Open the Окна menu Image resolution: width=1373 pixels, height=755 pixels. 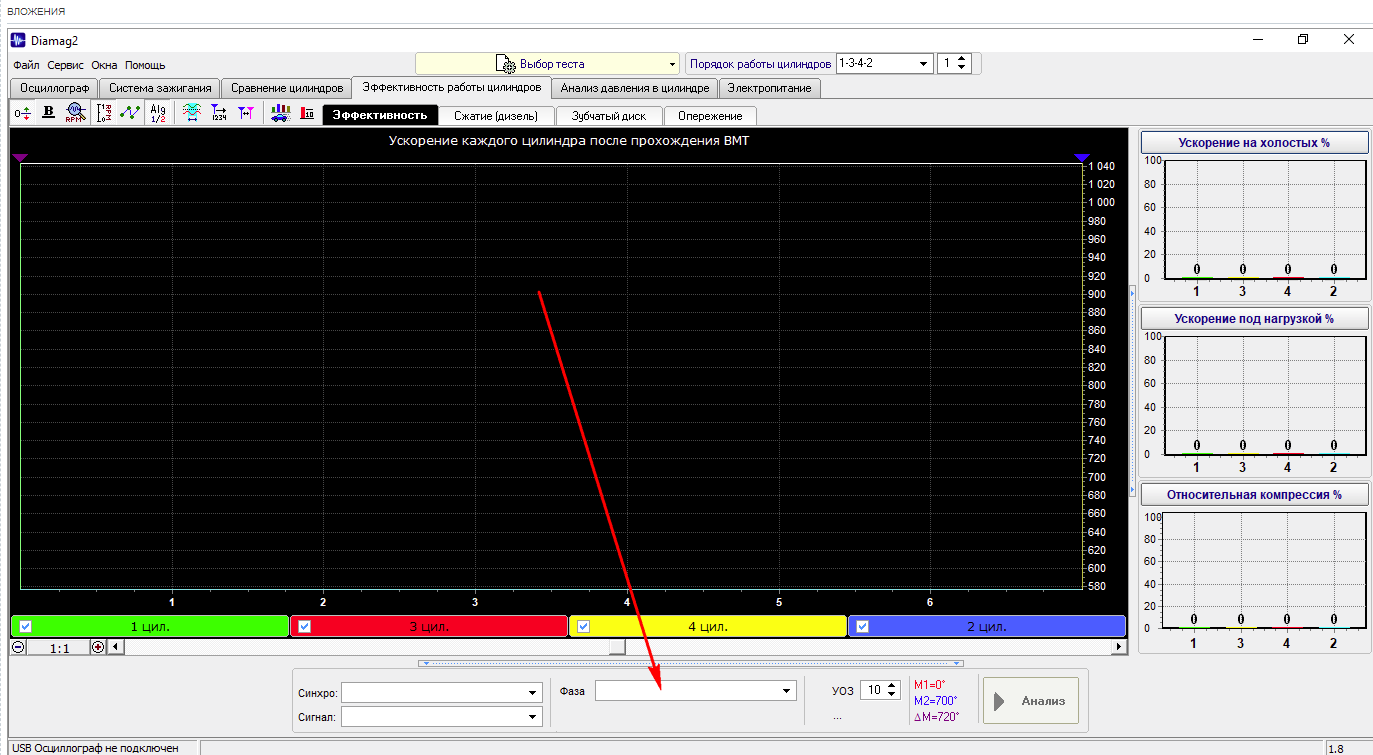click(104, 65)
